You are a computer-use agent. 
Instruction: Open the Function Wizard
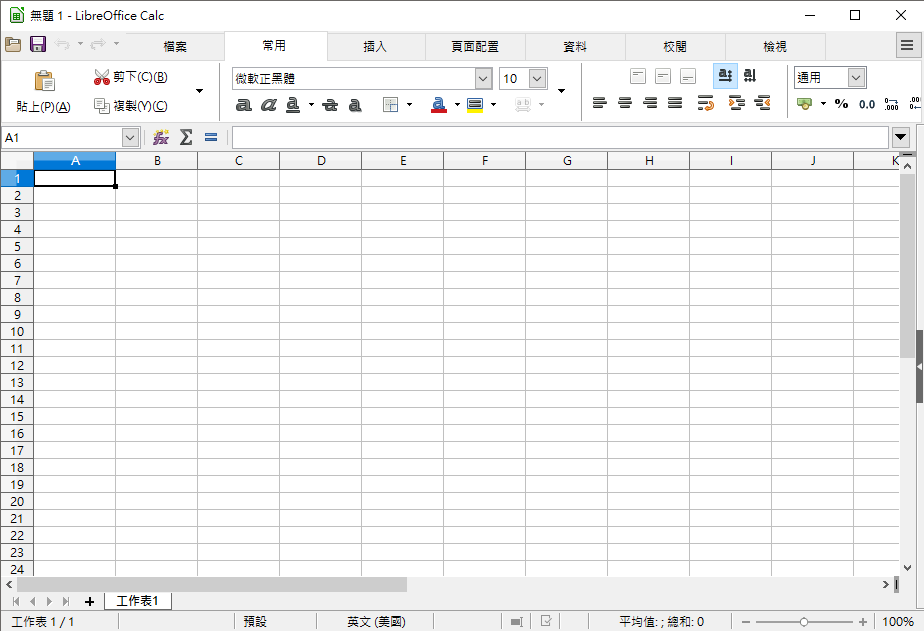click(160, 137)
